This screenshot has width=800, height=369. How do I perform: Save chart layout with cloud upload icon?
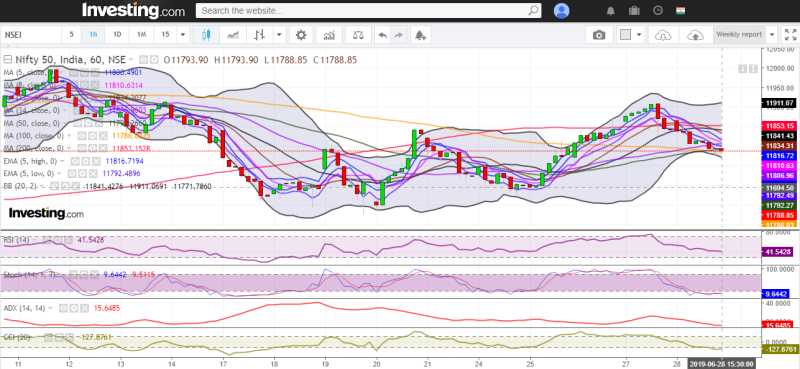click(x=695, y=35)
